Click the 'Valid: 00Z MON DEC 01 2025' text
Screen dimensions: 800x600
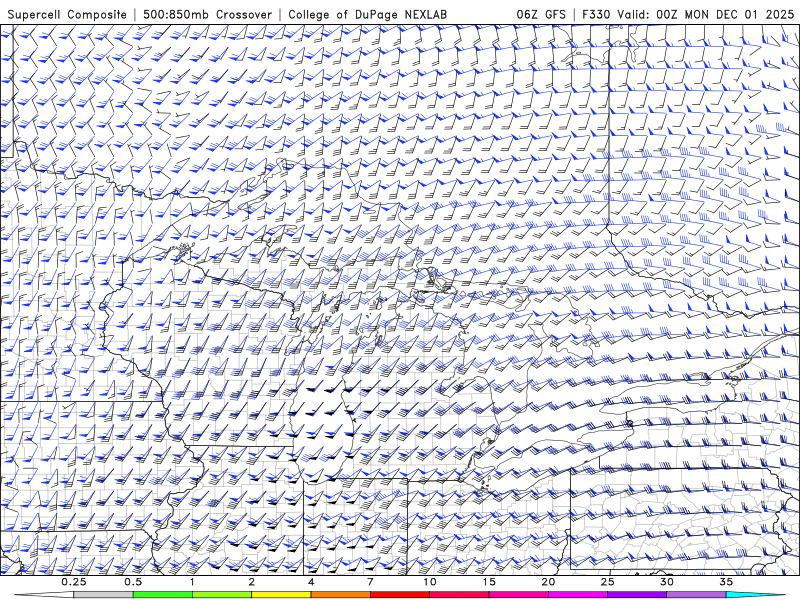(706, 14)
